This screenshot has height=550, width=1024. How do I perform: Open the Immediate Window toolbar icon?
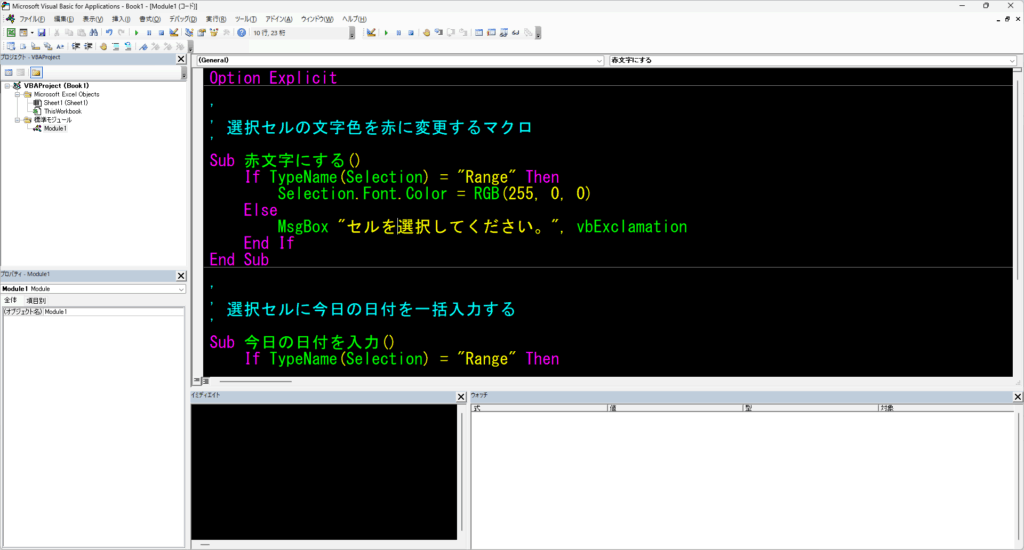click(x=491, y=33)
